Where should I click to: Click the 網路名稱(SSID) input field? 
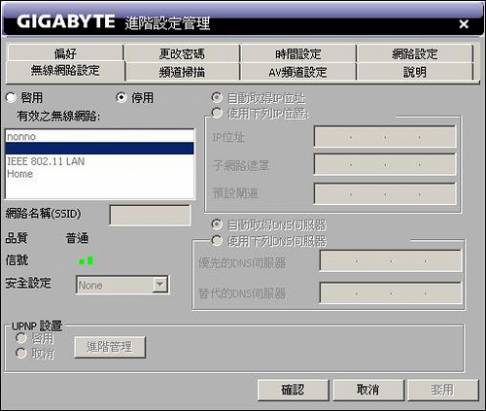(x=150, y=215)
